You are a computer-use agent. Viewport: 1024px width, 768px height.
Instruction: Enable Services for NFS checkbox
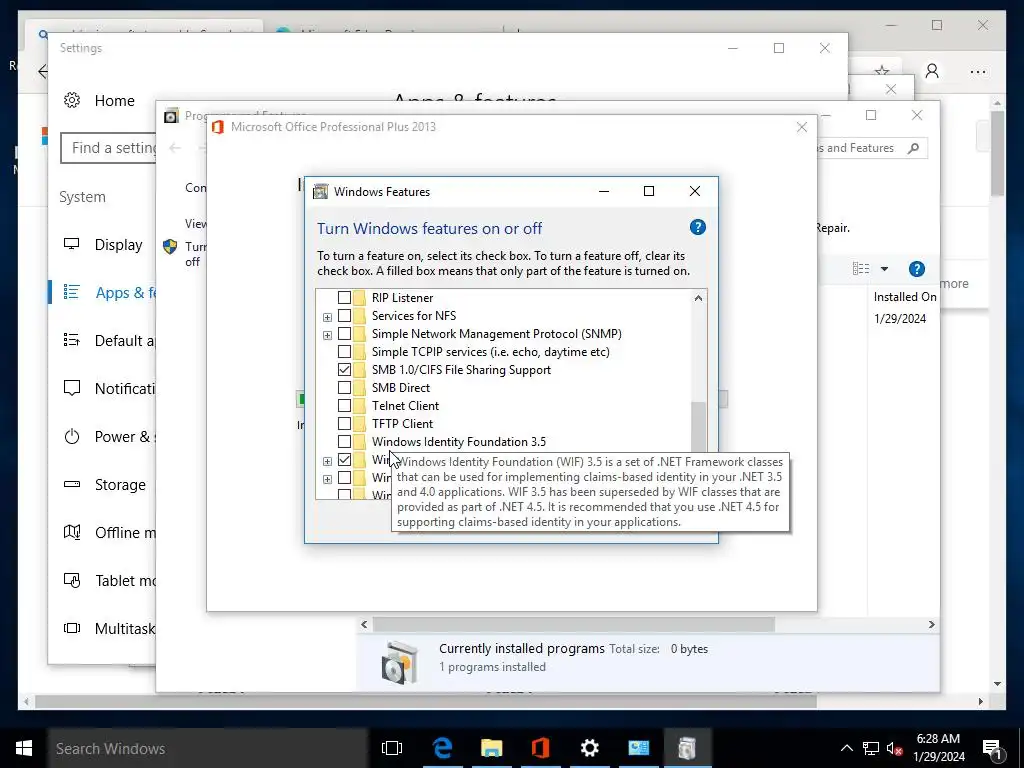[x=344, y=316]
